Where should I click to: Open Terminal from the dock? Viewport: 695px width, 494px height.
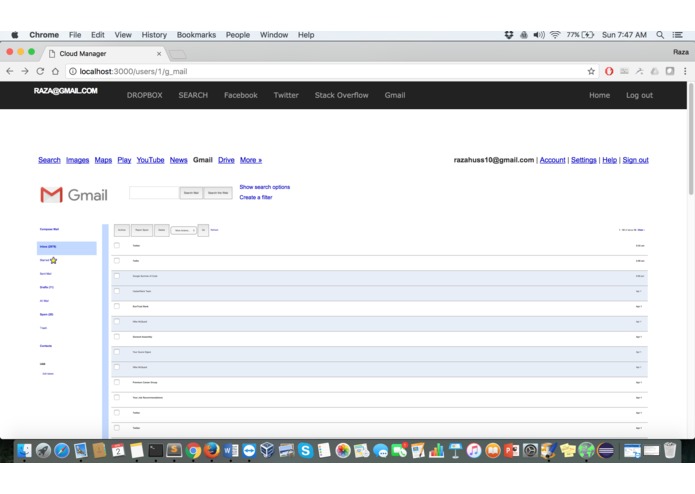[x=156, y=451]
